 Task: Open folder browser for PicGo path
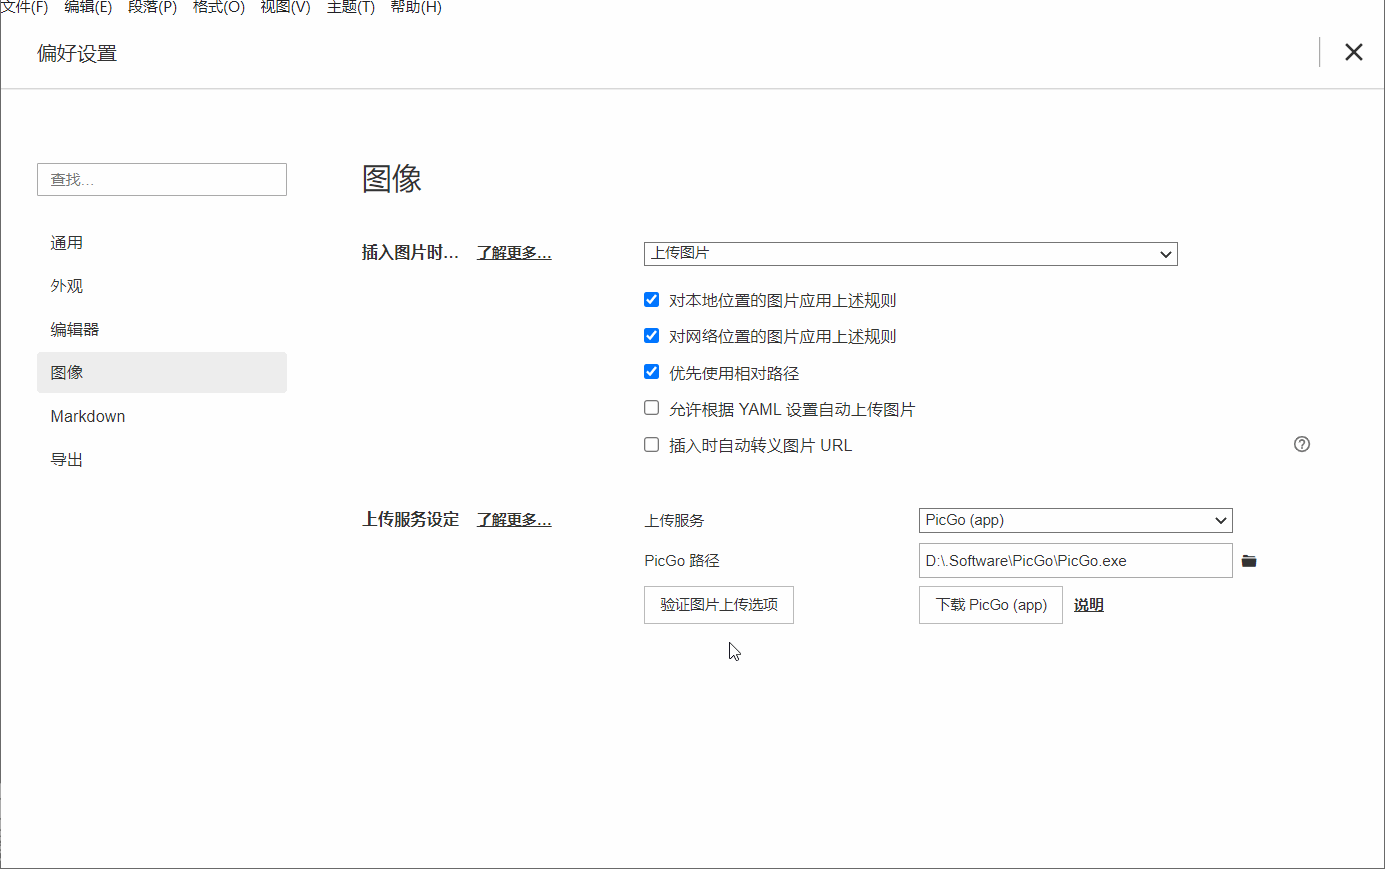click(x=1248, y=560)
